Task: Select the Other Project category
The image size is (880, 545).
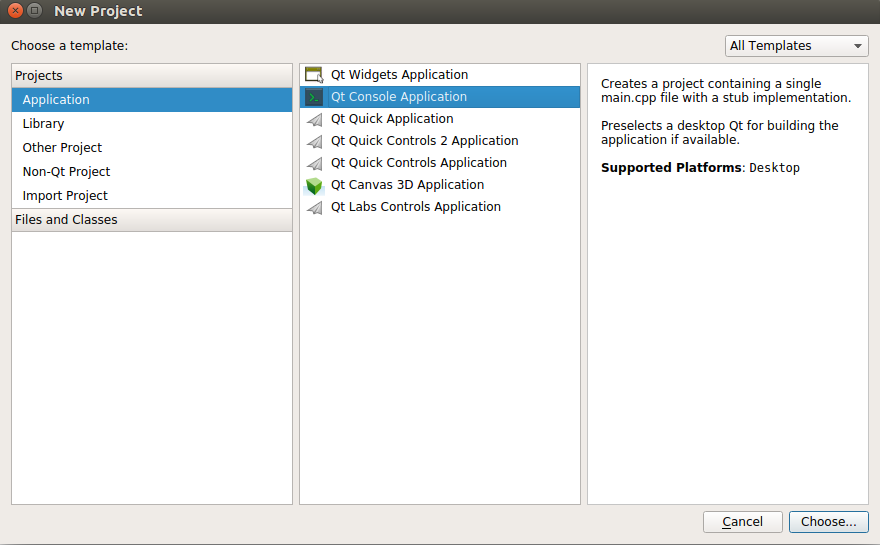Action: [x=152, y=148]
